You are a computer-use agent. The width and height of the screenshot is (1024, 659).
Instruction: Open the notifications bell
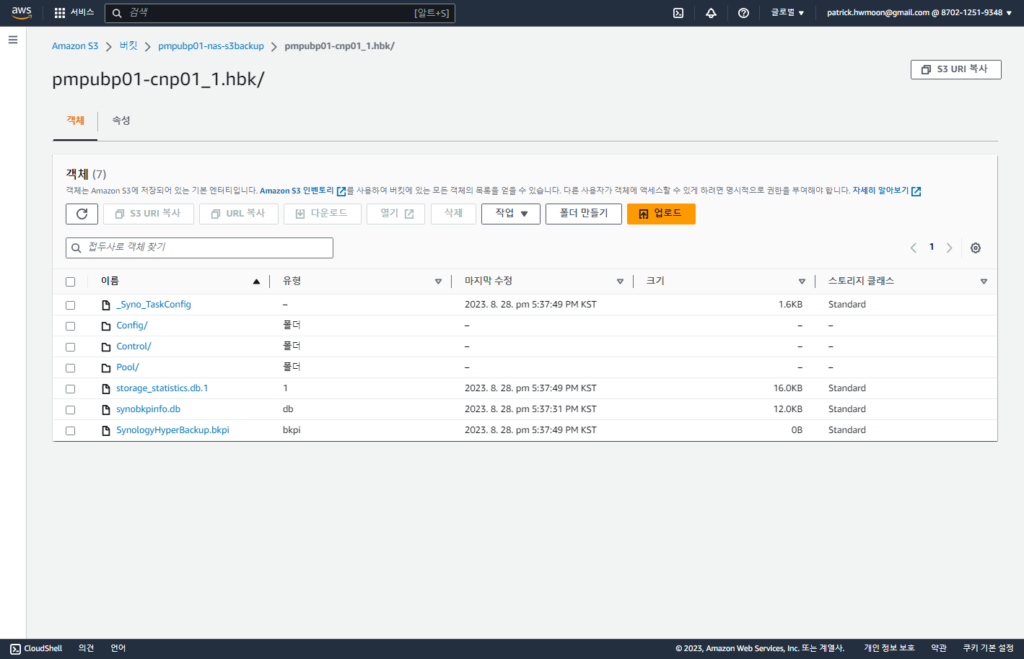click(711, 12)
